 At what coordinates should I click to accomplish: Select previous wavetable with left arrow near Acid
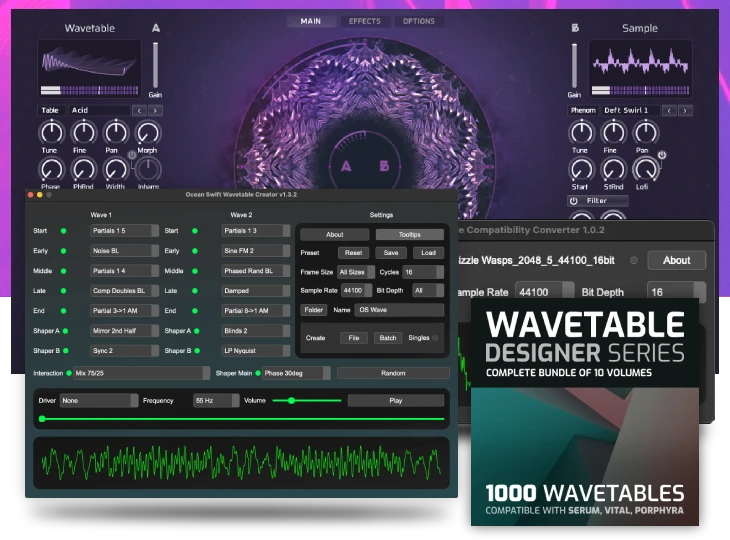point(139,111)
